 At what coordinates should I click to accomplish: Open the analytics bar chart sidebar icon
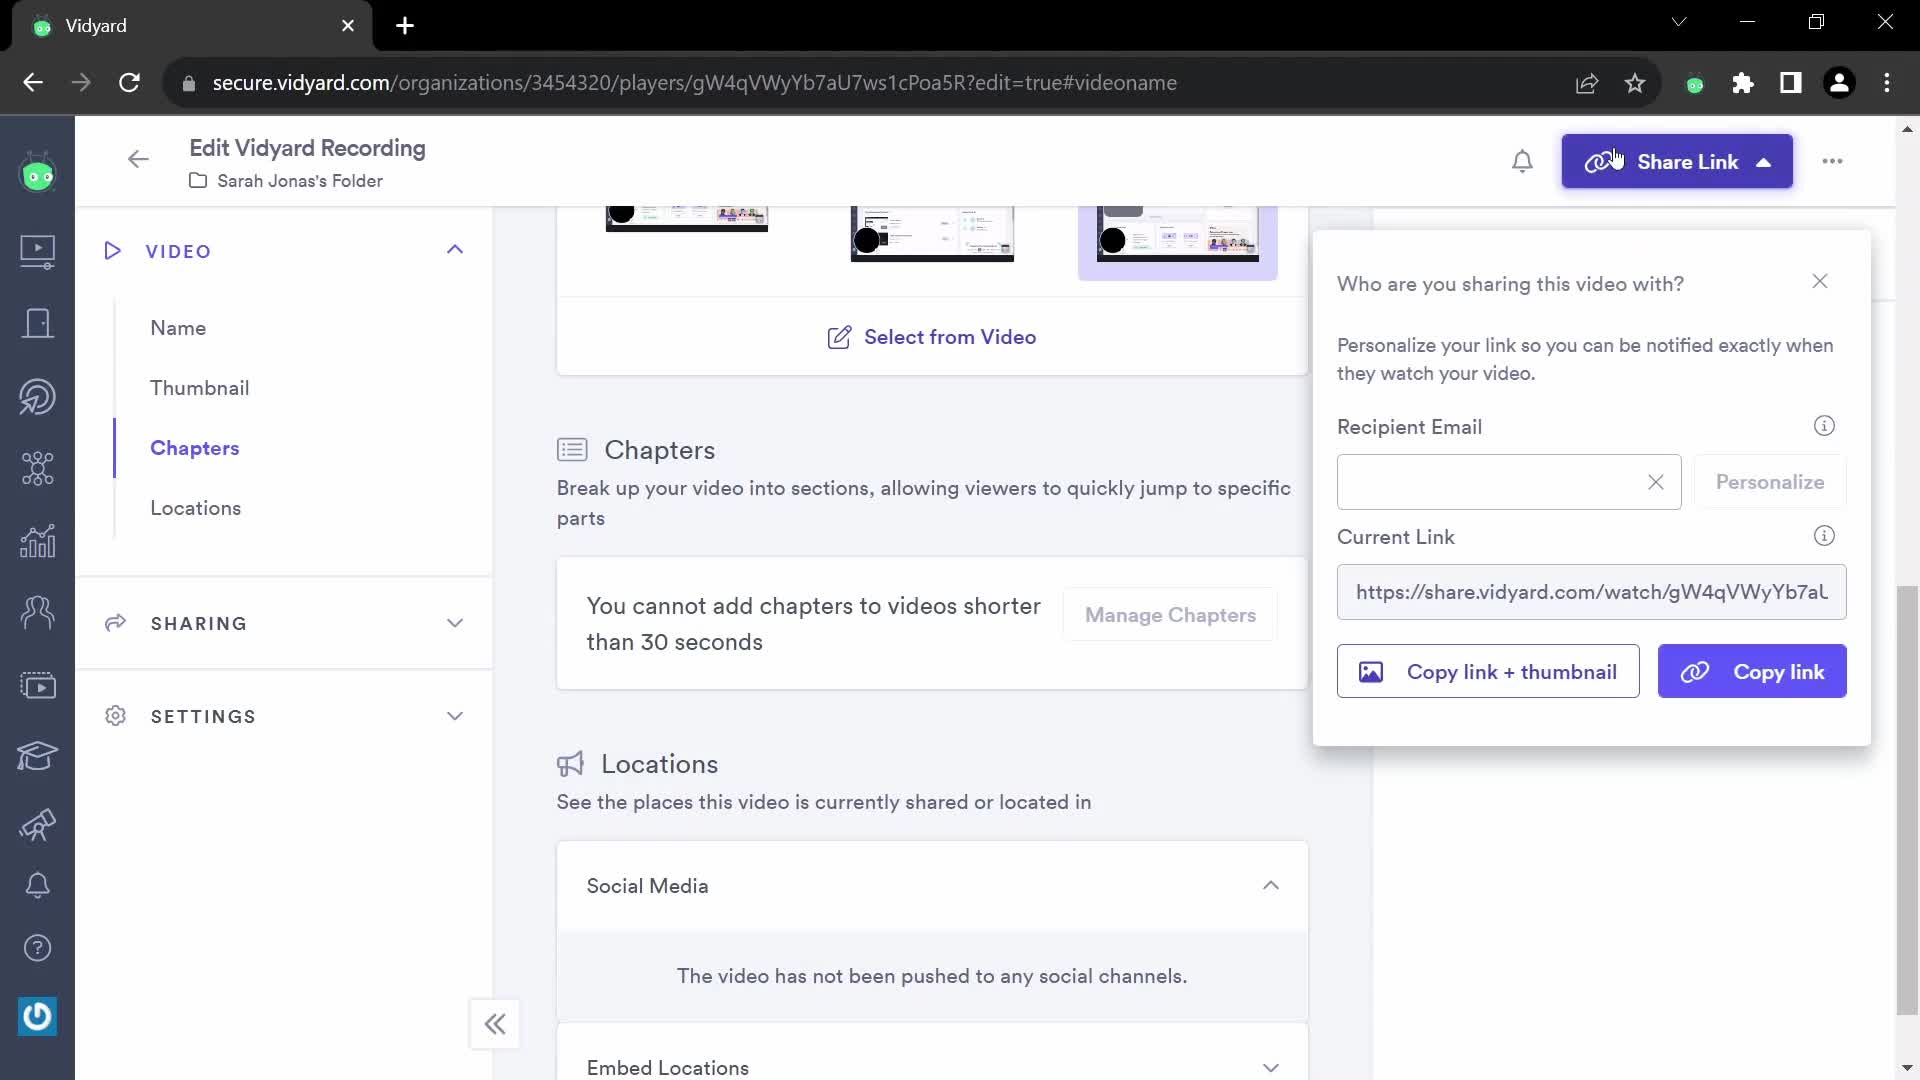click(x=38, y=541)
